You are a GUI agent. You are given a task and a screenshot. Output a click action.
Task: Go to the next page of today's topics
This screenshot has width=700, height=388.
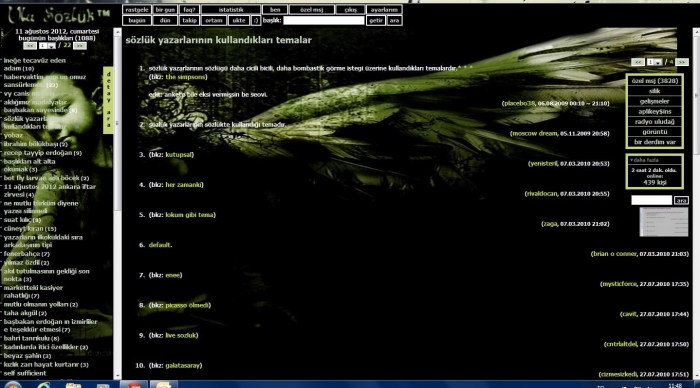[x=79, y=46]
